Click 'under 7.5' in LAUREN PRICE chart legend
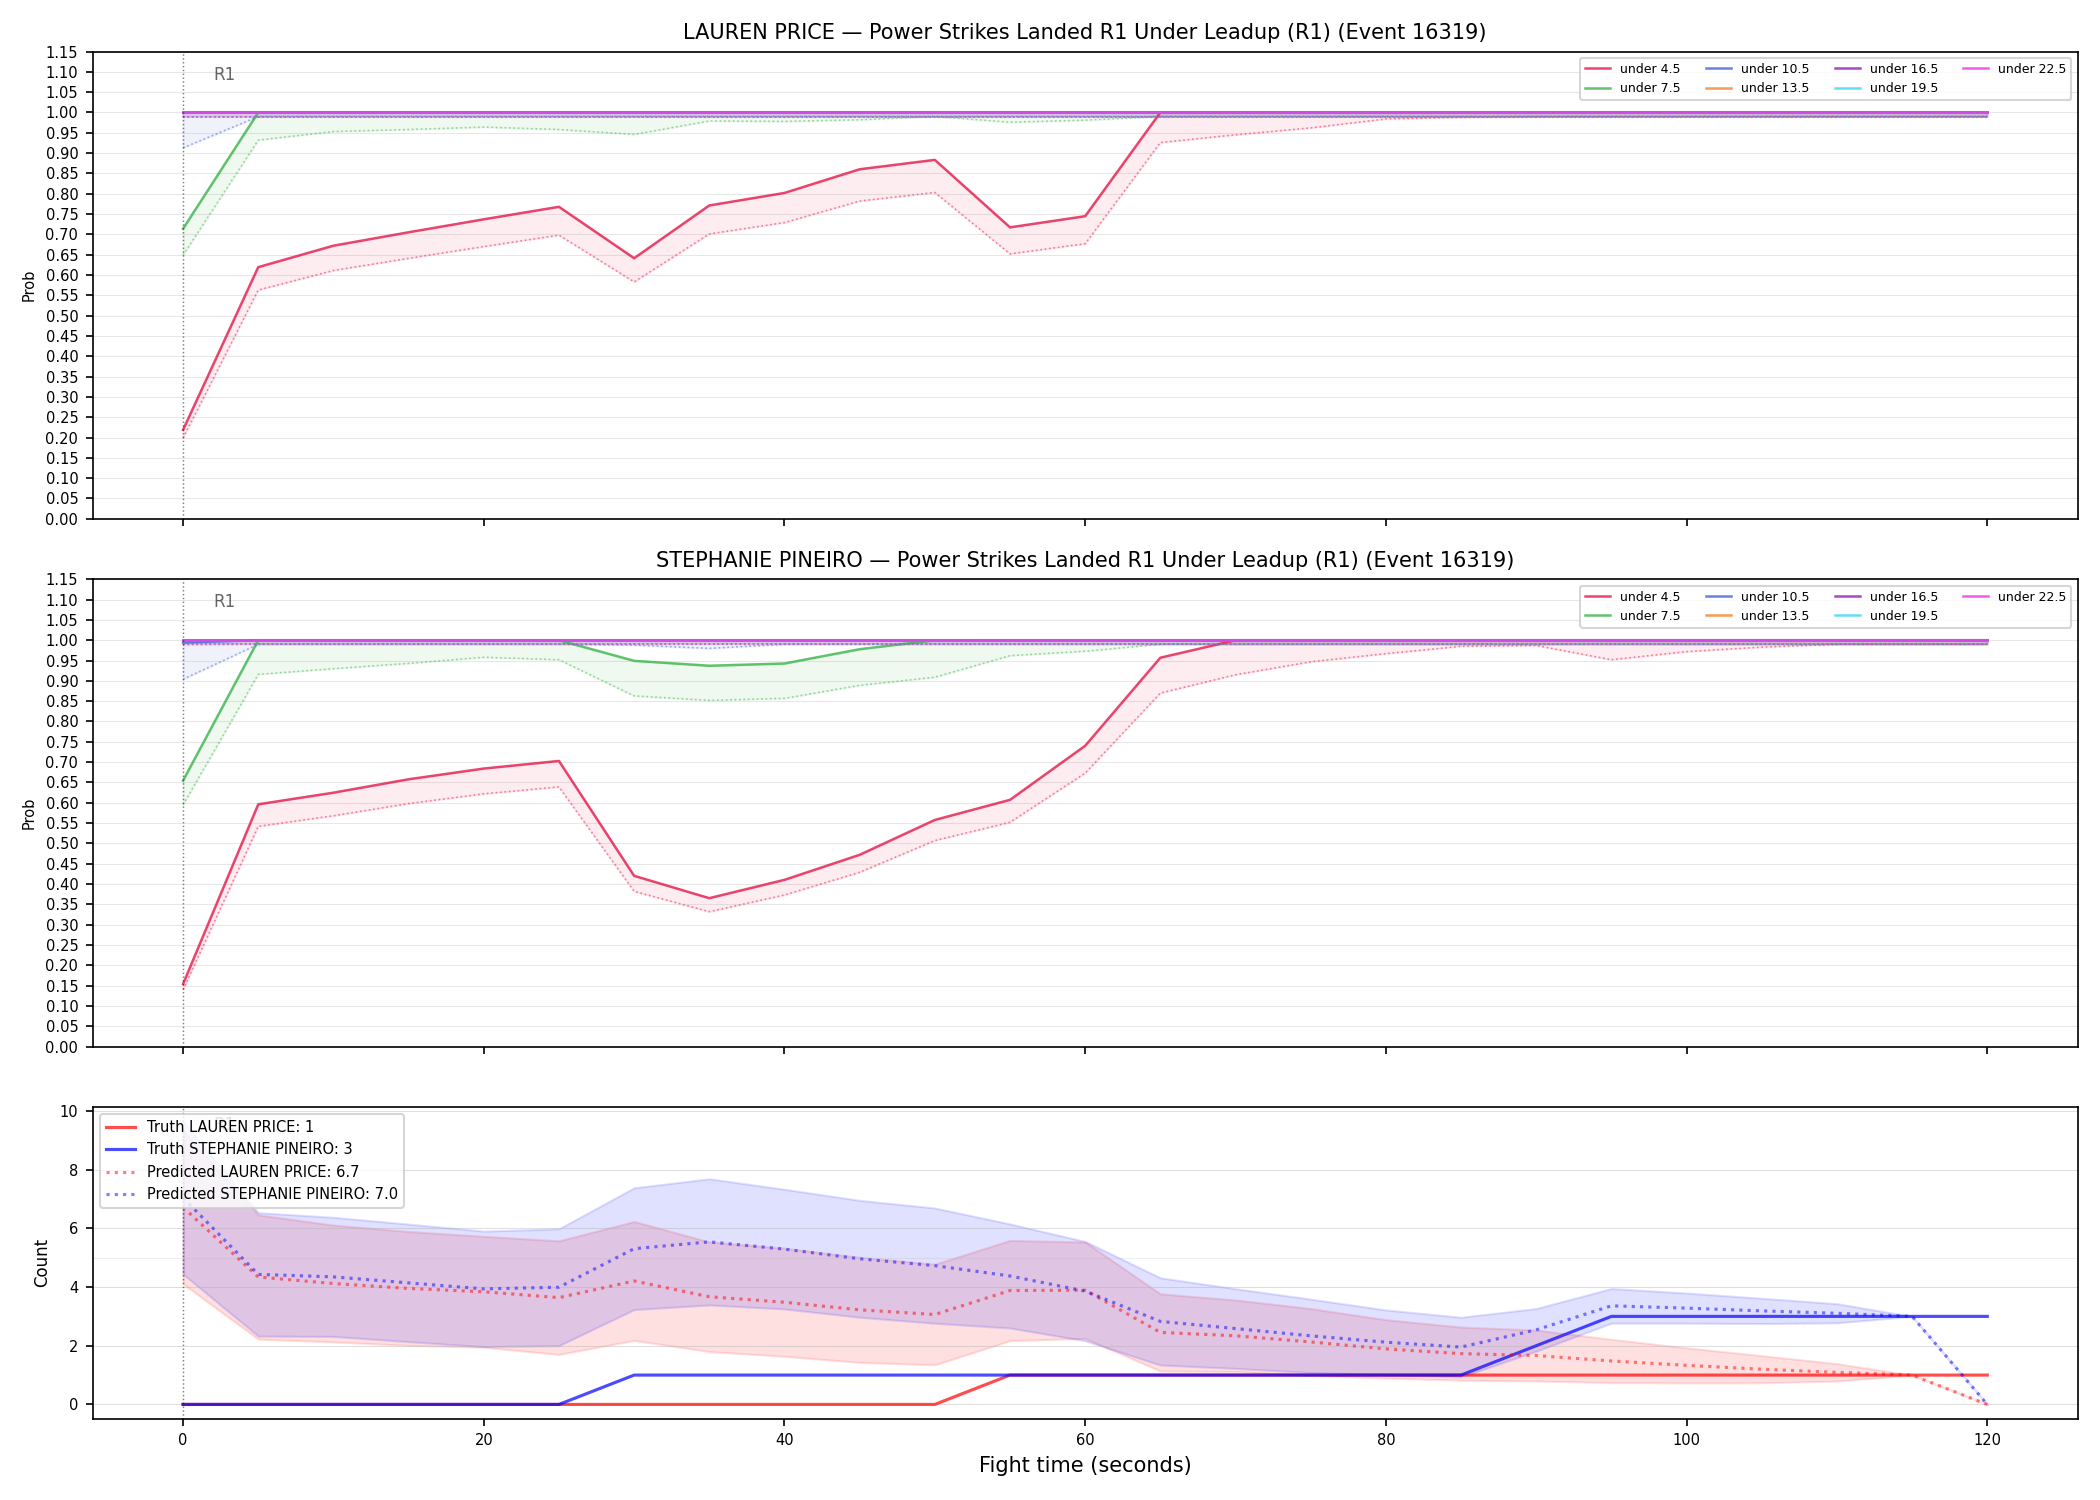The height and width of the screenshot is (1500, 2100). pyautogui.click(x=1633, y=88)
